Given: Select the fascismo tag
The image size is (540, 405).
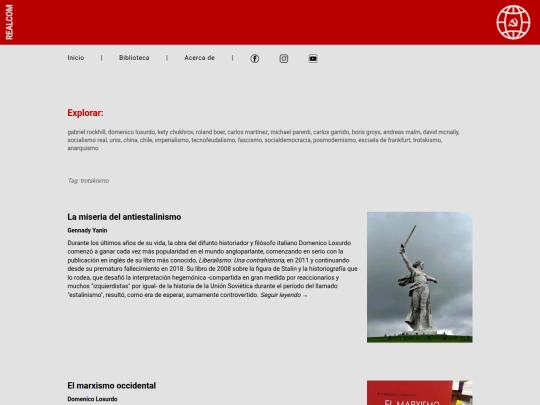Looking at the screenshot, I should [250, 140].
